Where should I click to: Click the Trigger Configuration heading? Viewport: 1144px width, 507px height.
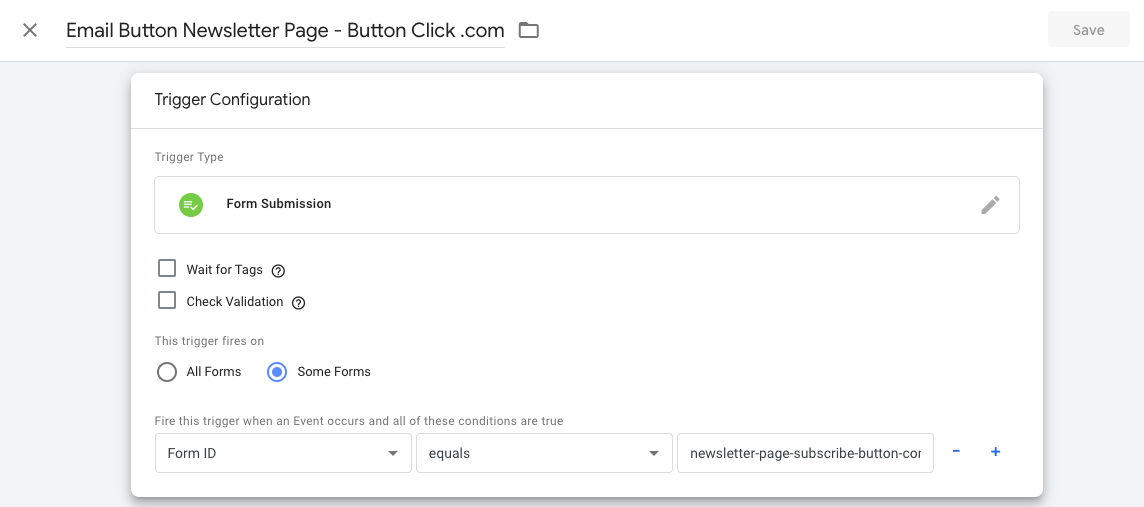point(232,100)
